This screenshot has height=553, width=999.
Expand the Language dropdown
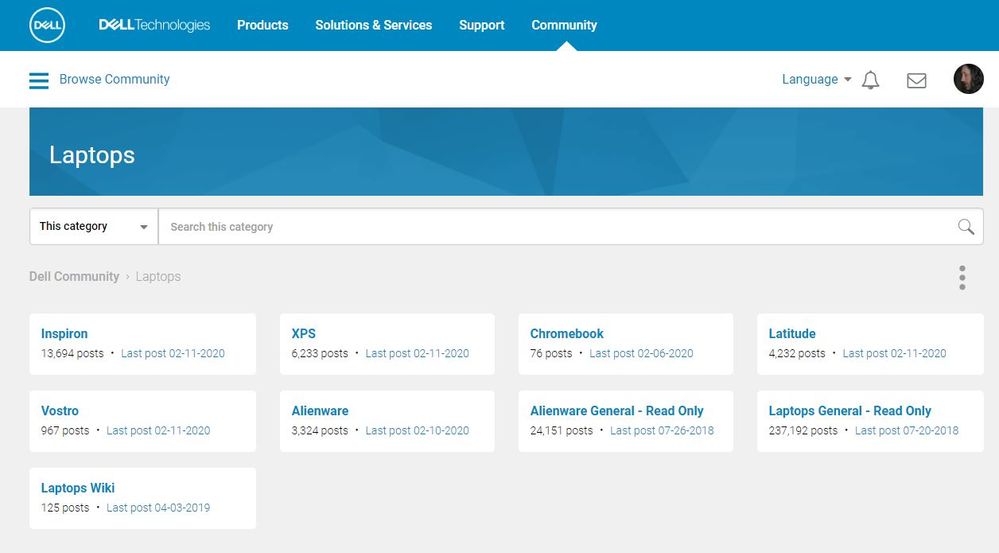click(x=816, y=79)
